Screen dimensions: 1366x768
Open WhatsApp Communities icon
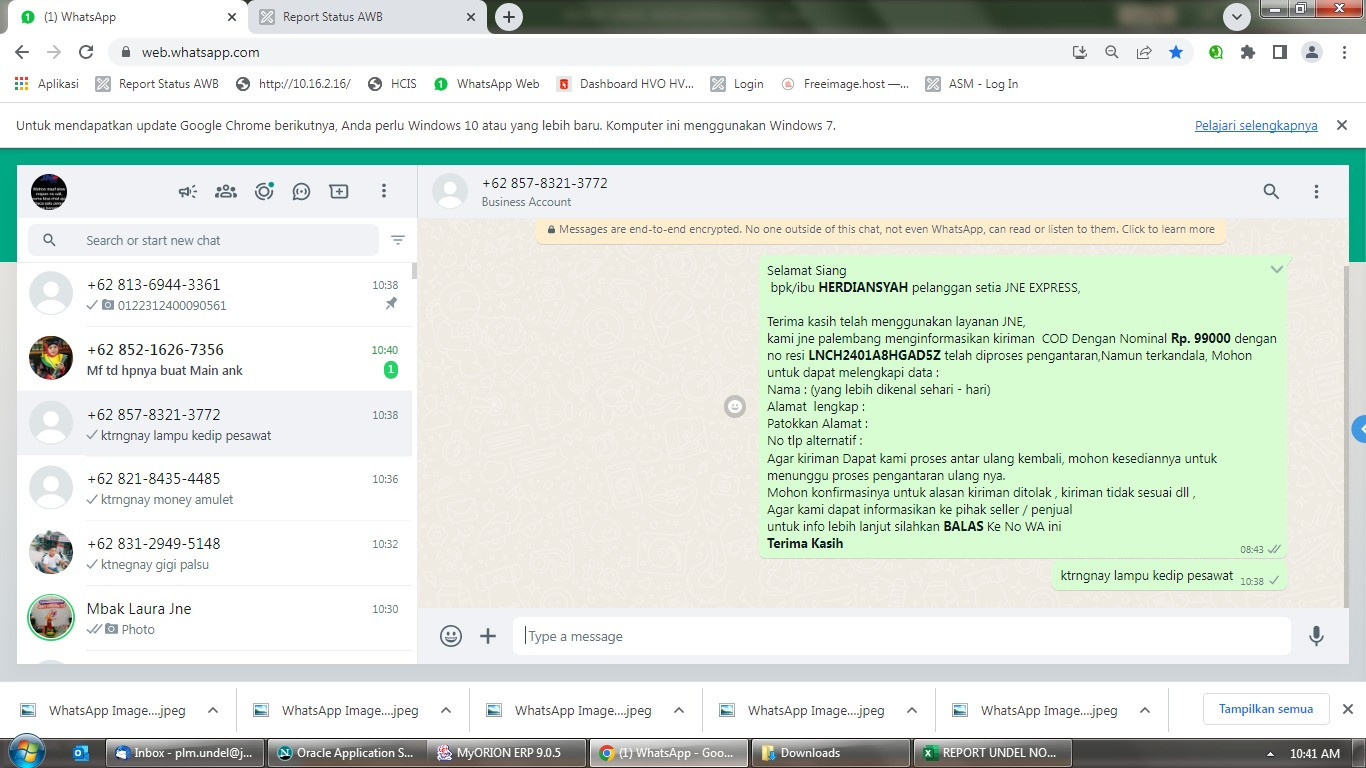click(226, 191)
